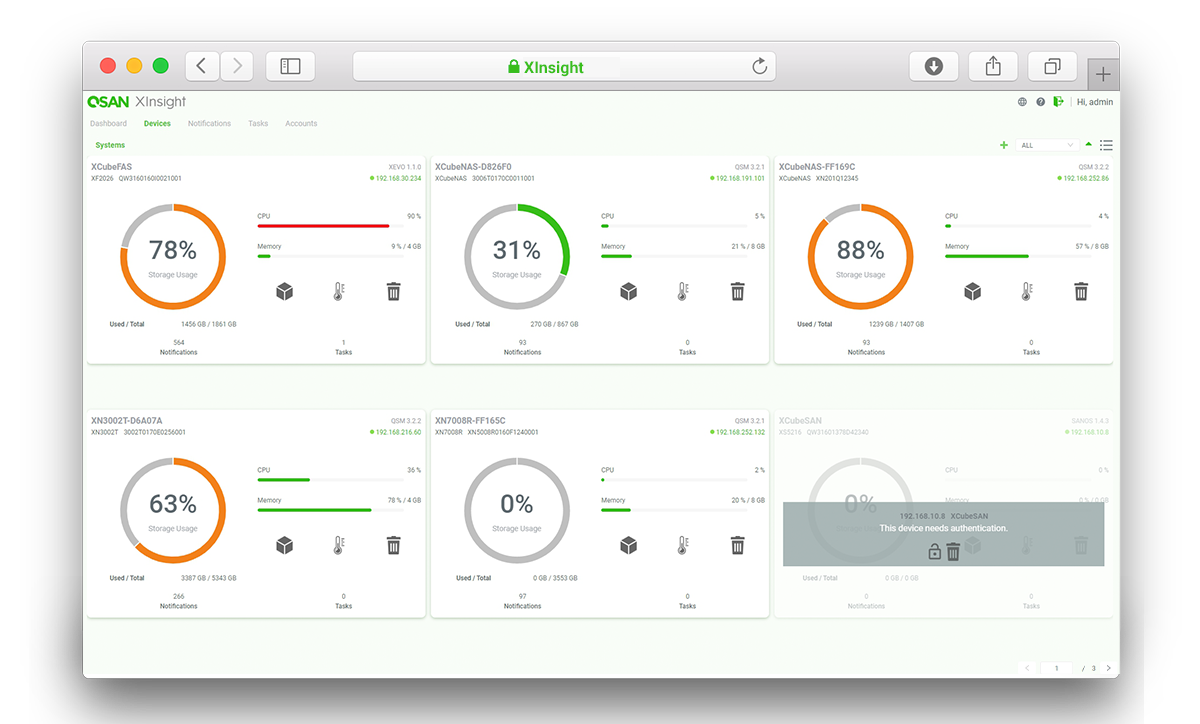Click the page number input field

(x=1056, y=668)
